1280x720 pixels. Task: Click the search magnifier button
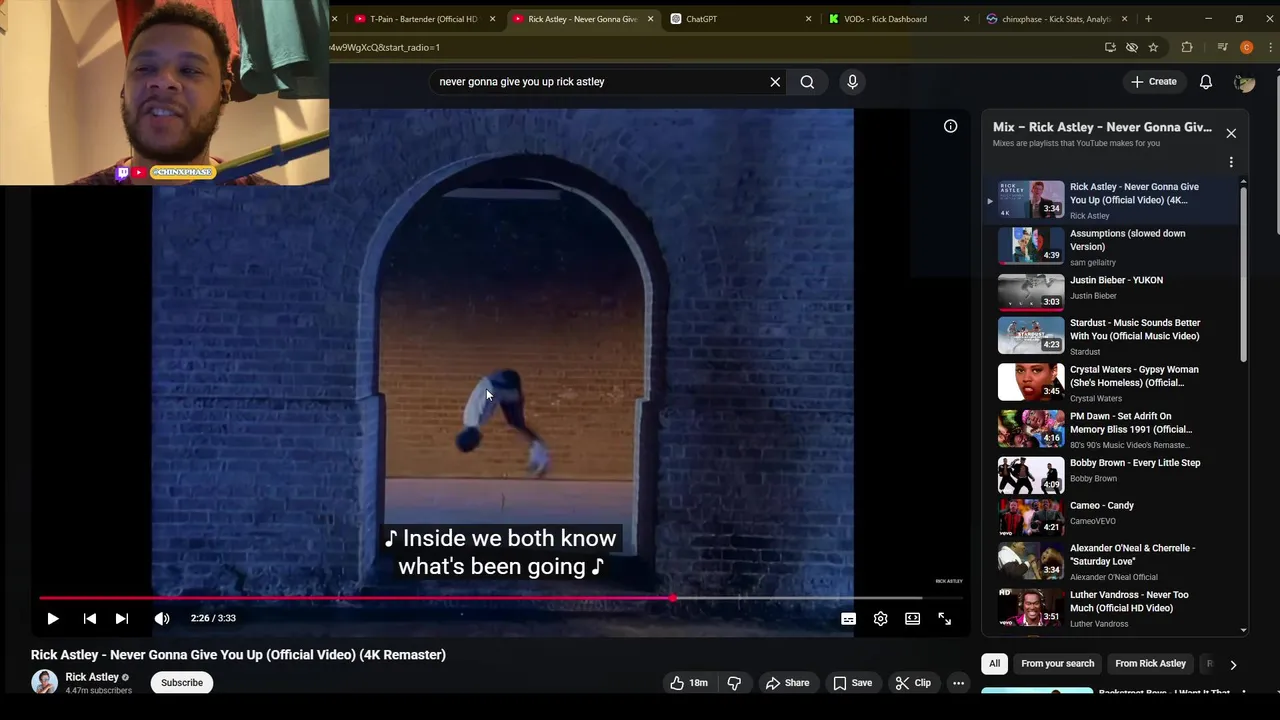[807, 82]
